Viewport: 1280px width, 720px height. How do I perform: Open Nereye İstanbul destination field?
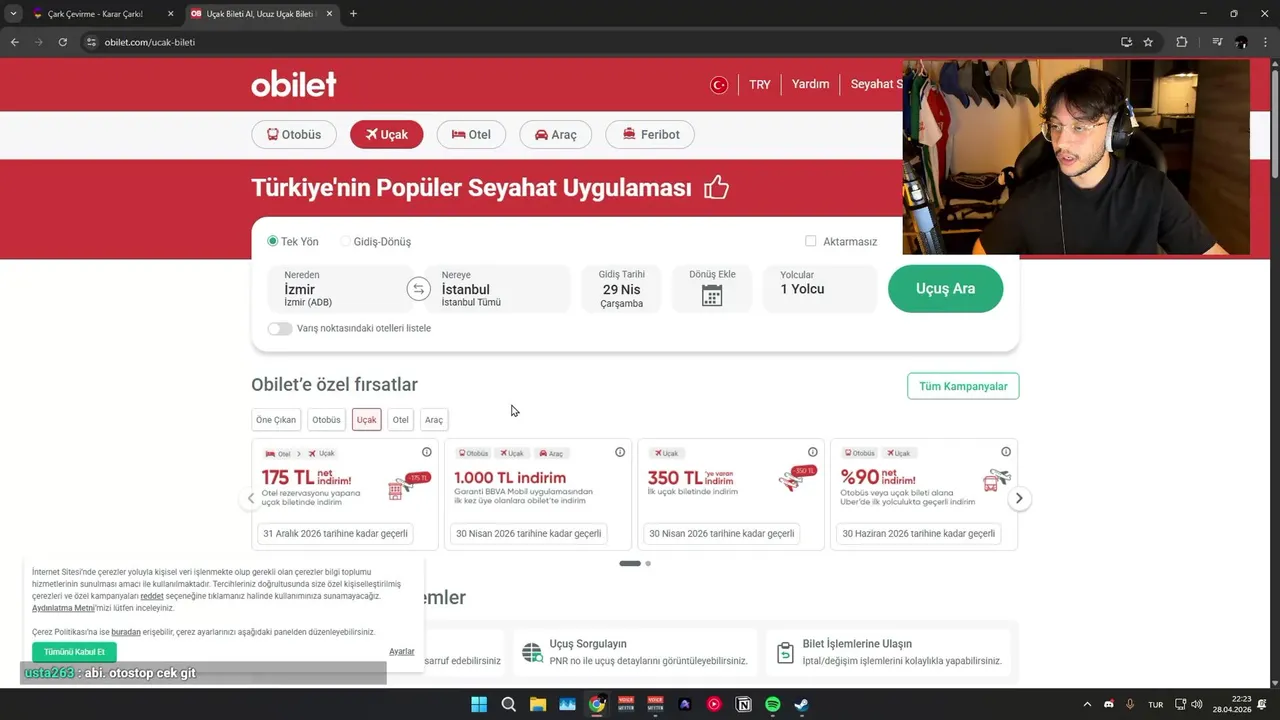[x=498, y=289]
